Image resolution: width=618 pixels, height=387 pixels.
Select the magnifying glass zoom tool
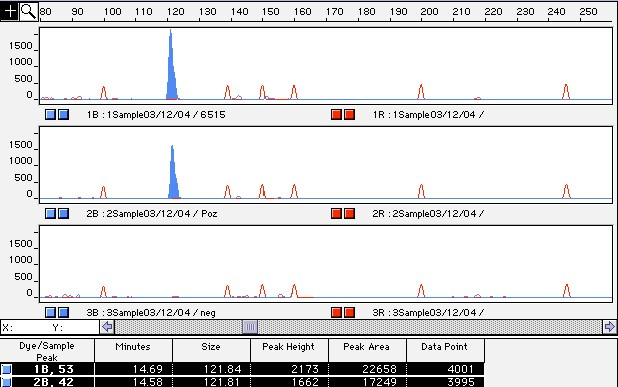tap(28, 11)
